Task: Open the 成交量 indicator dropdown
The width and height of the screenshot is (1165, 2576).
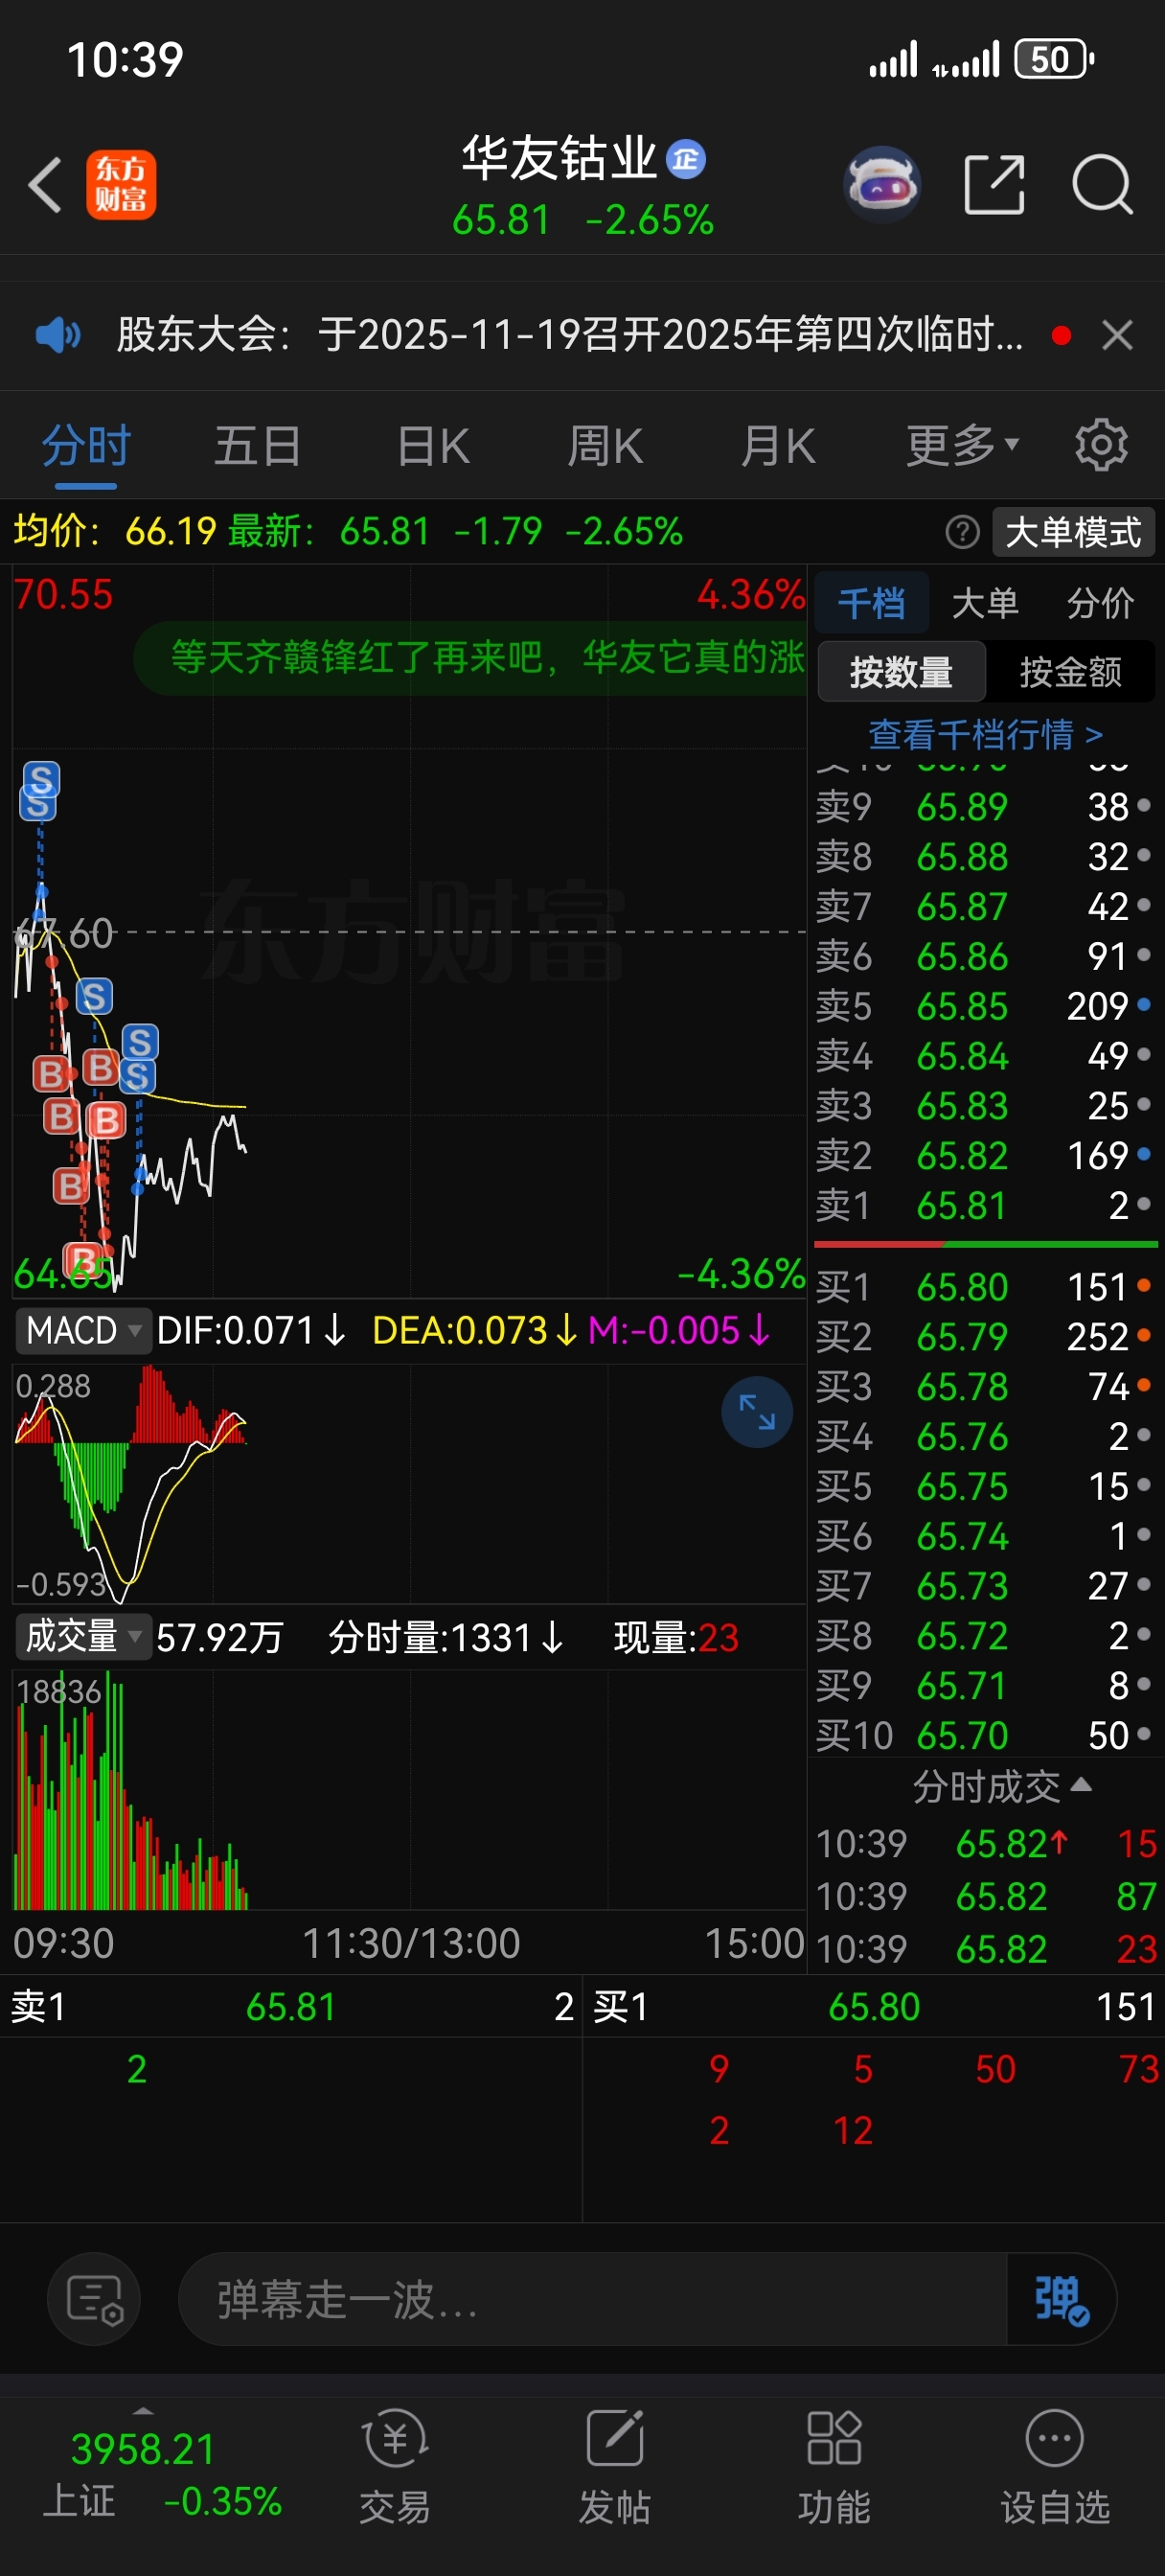Action: (83, 1637)
